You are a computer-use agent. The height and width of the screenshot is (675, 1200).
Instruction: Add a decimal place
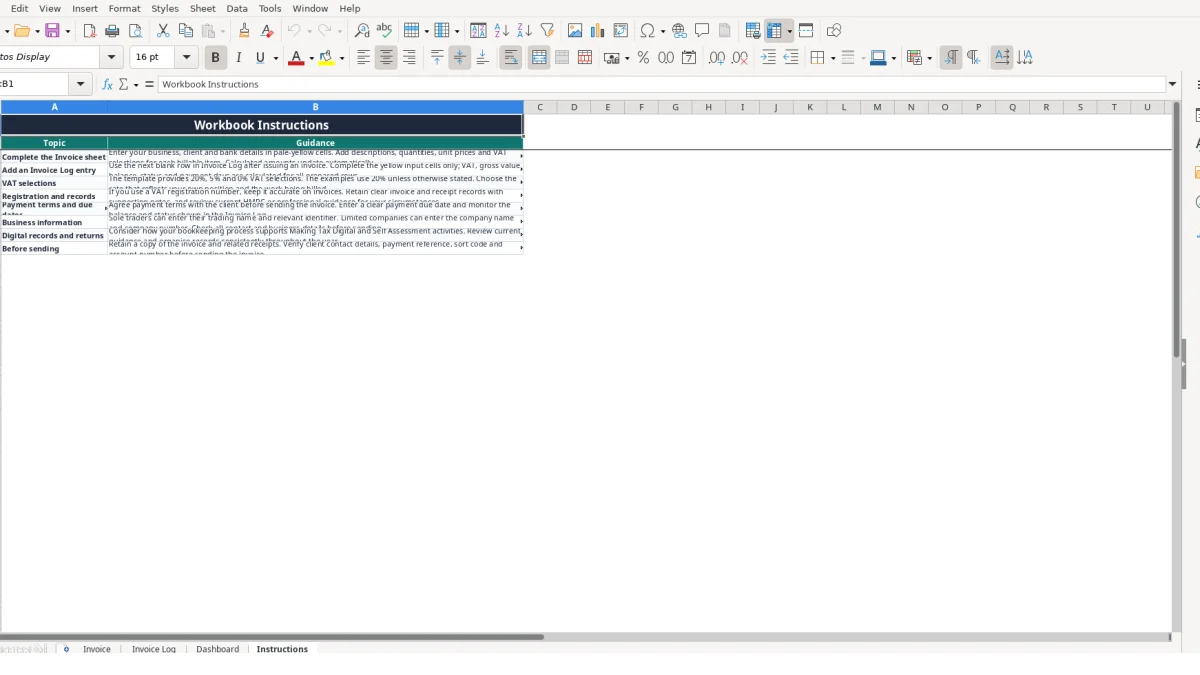[x=717, y=58]
